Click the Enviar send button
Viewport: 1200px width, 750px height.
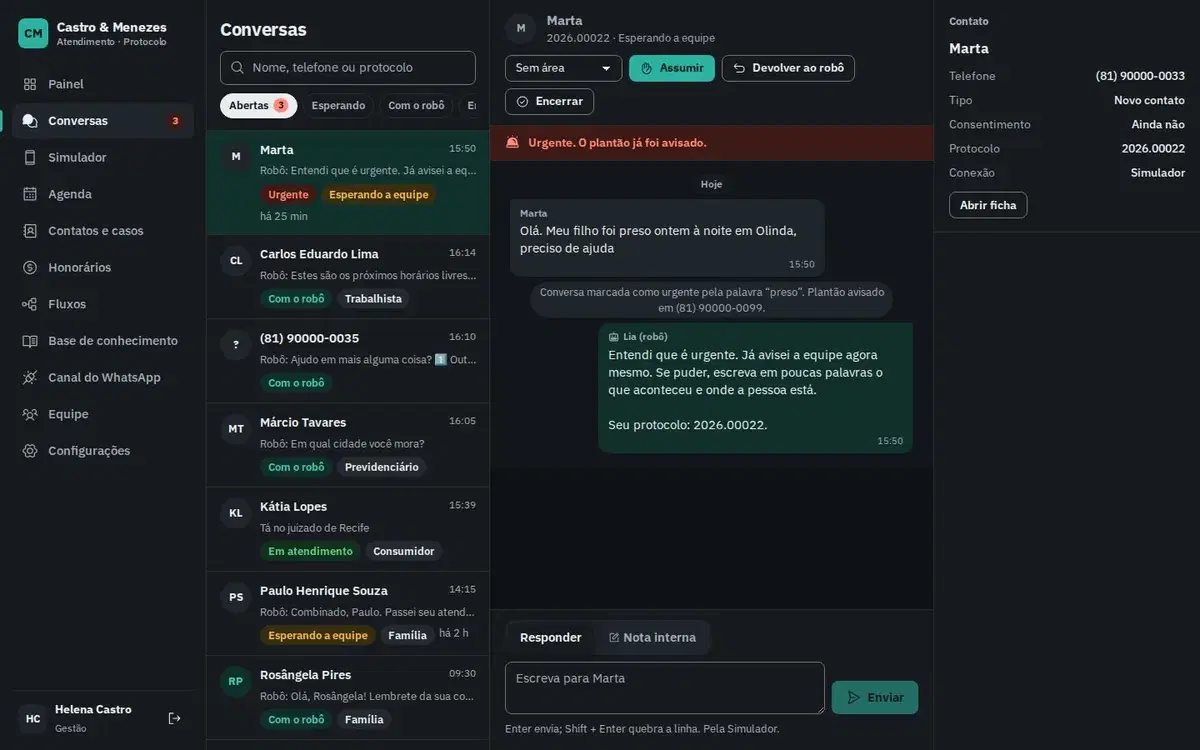tap(875, 698)
